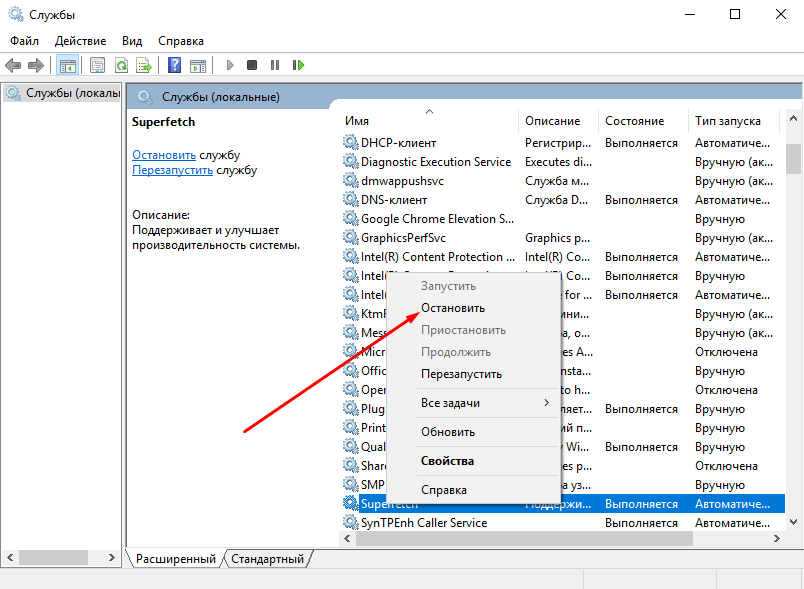Click Executes di... description cell
The height and width of the screenshot is (589, 804).
point(558,161)
